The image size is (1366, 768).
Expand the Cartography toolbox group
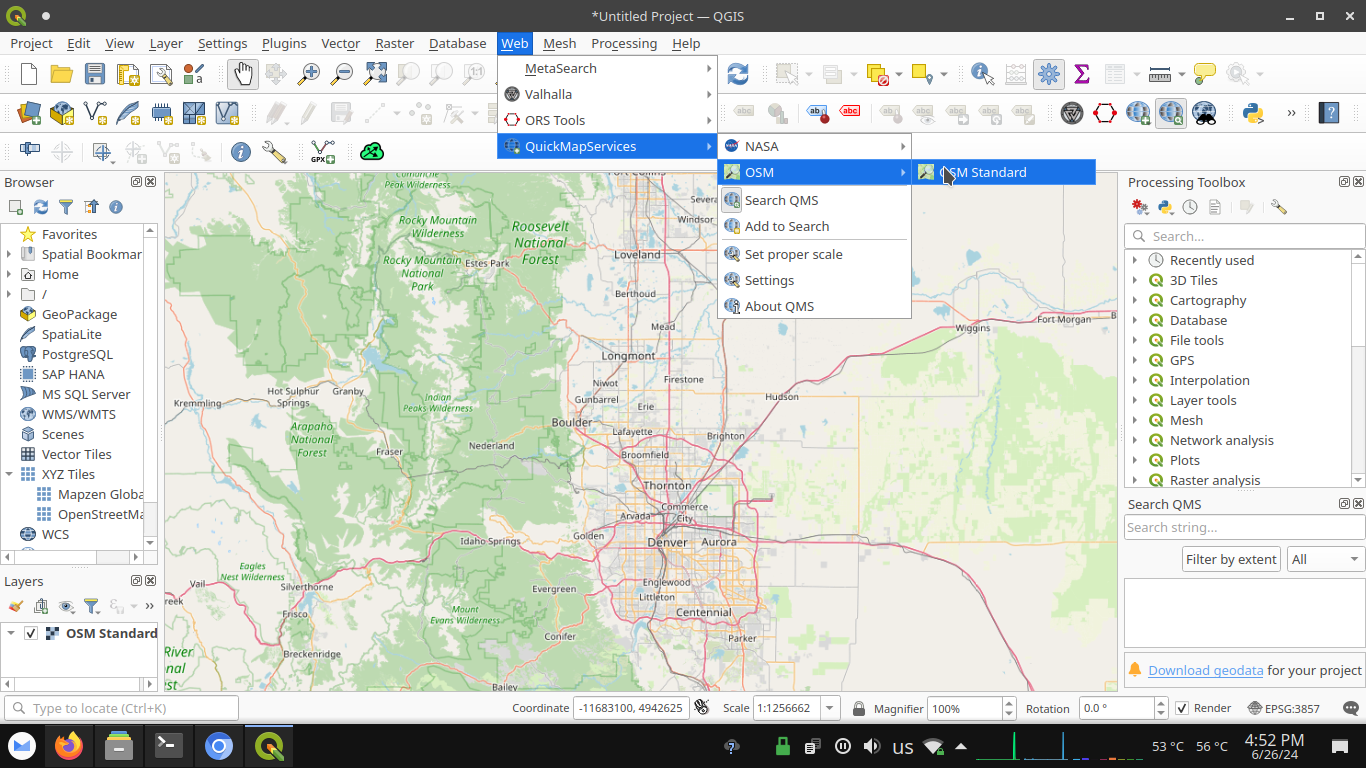tap(1135, 300)
